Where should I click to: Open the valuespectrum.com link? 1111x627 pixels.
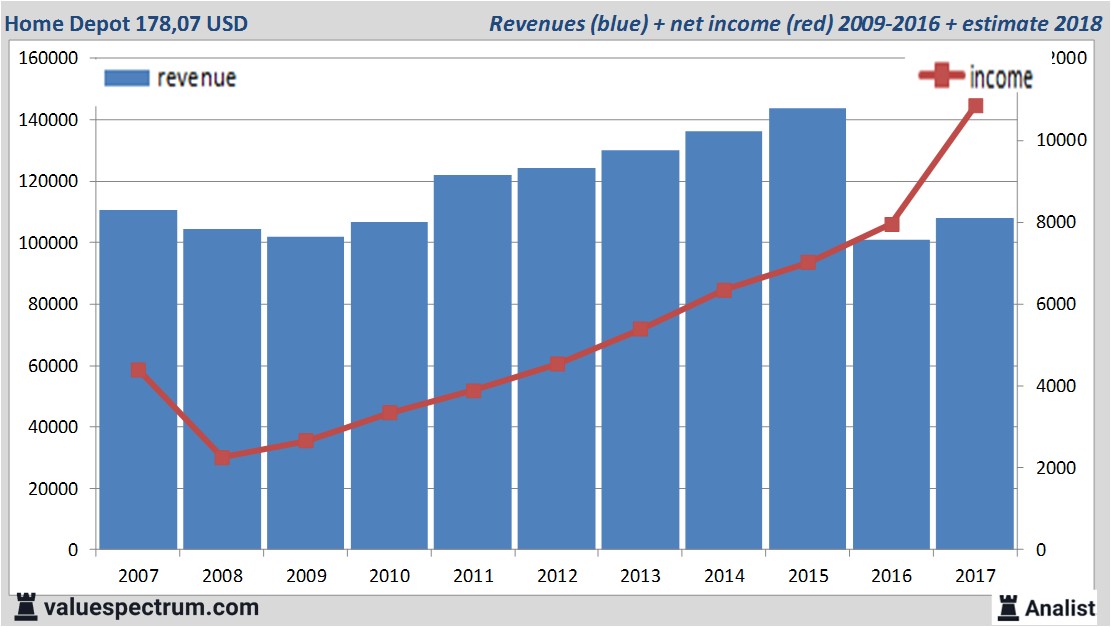pyautogui.click(x=152, y=608)
